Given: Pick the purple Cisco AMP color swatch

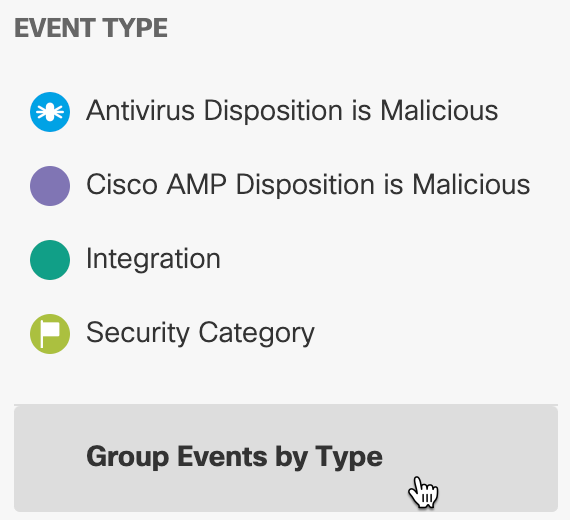Looking at the screenshot, I should 50,186.
